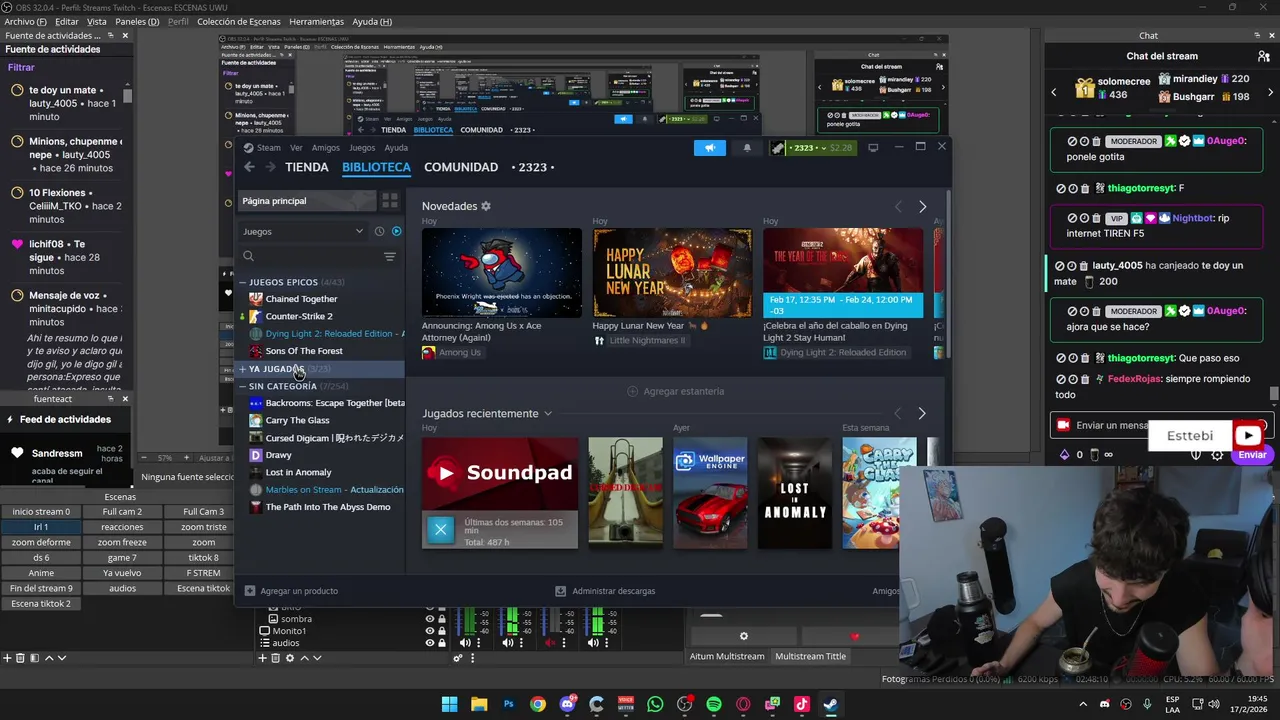Open Herramientas menu in OBS
The width and height of the screenshot is (1280, 720).
[x=316, y=21]
